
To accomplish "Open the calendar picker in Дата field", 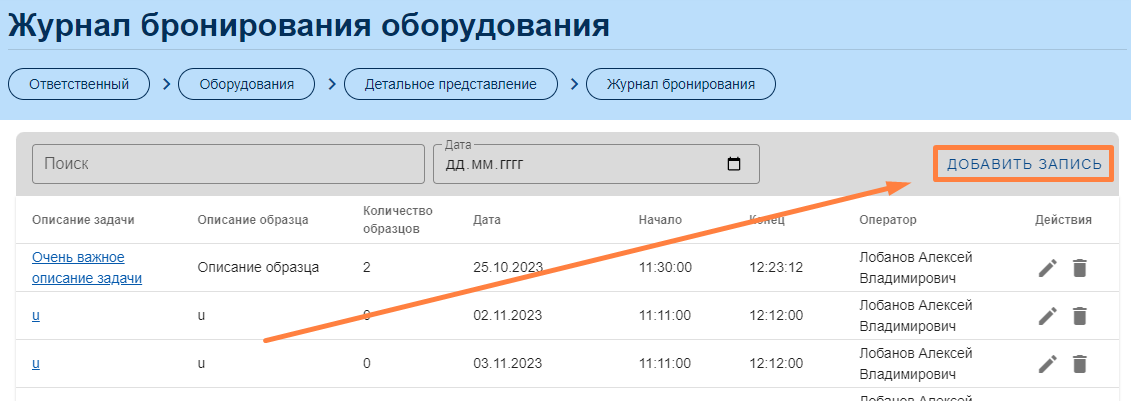I will 734,164.
